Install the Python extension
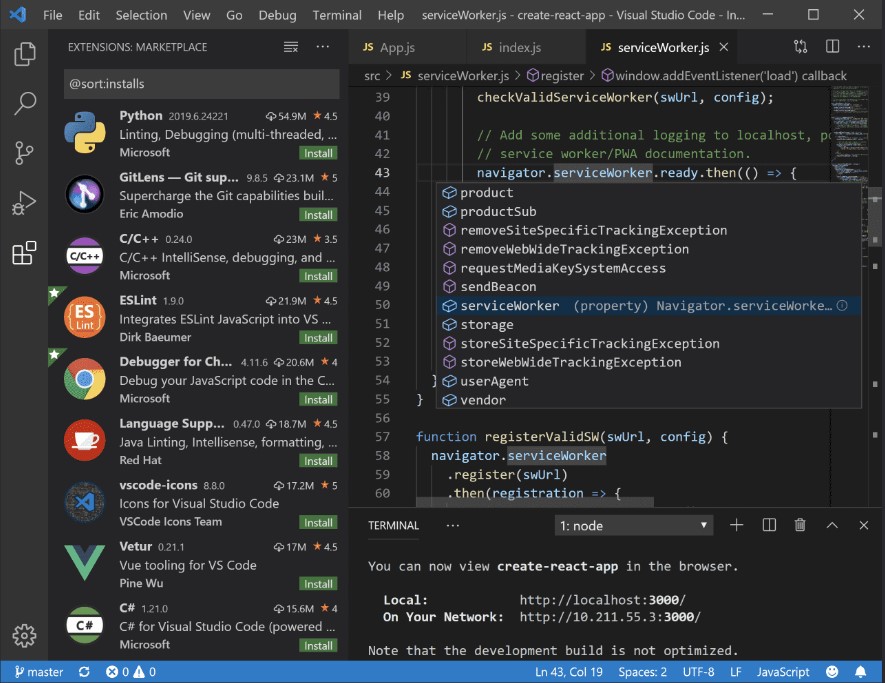Screen dimensions: 885x683 [317, 152]
